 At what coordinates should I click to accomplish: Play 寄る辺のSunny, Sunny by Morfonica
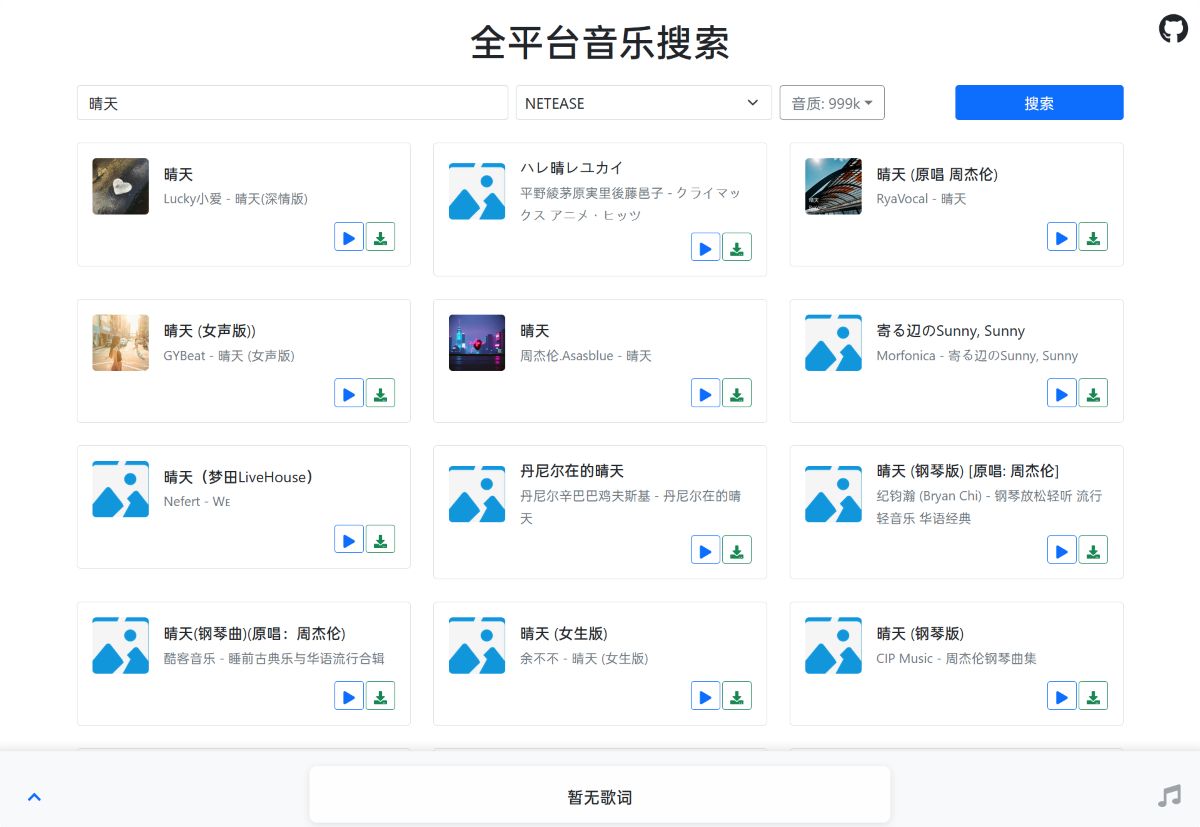1062,393
